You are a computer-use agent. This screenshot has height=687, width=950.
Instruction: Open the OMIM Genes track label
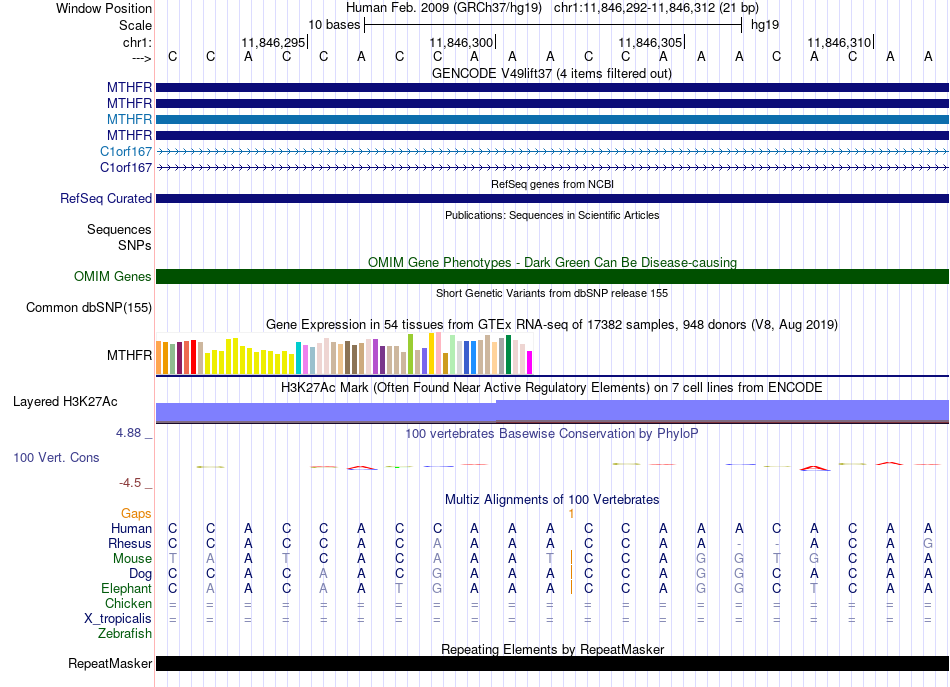[x=113, y=276]
